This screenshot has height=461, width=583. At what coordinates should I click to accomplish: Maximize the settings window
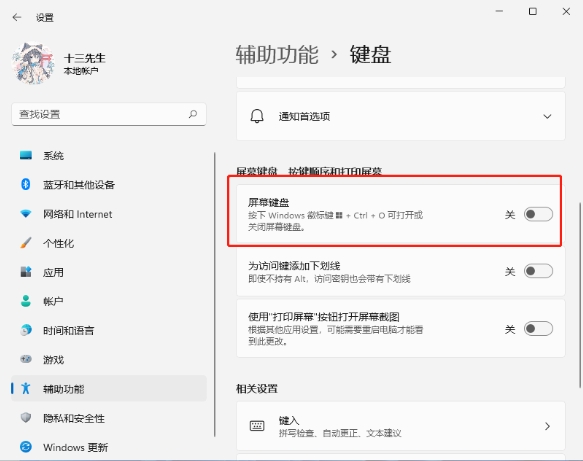pos(532,12)
